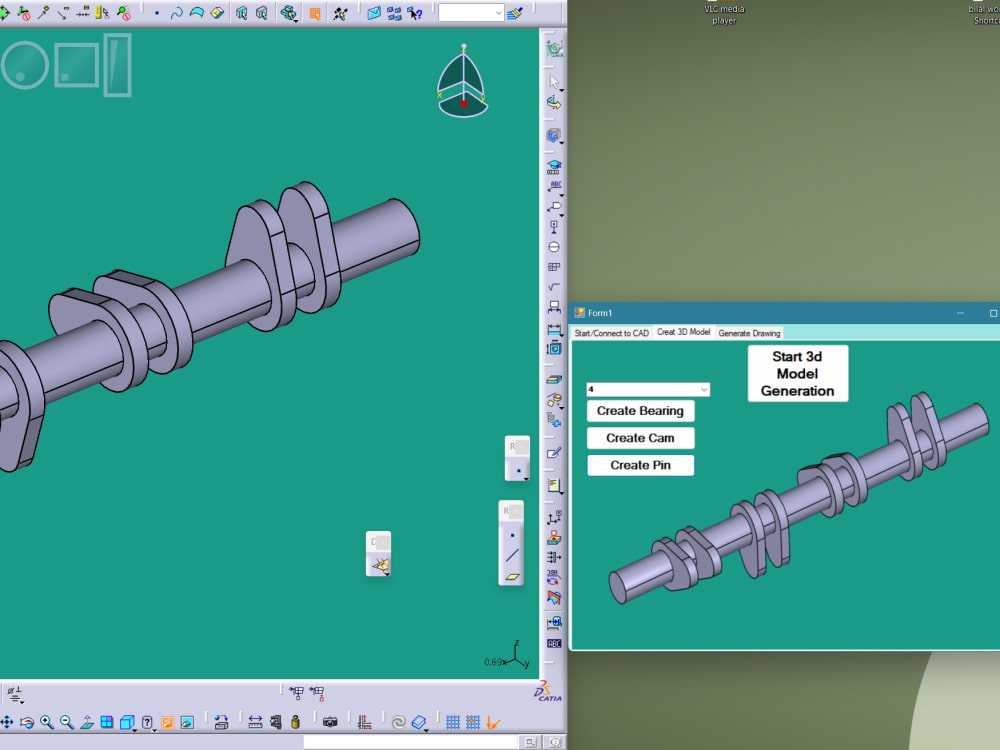Click the Select arrow tool in right toolbar
1000x750 pixels.
tap(554, 82)
